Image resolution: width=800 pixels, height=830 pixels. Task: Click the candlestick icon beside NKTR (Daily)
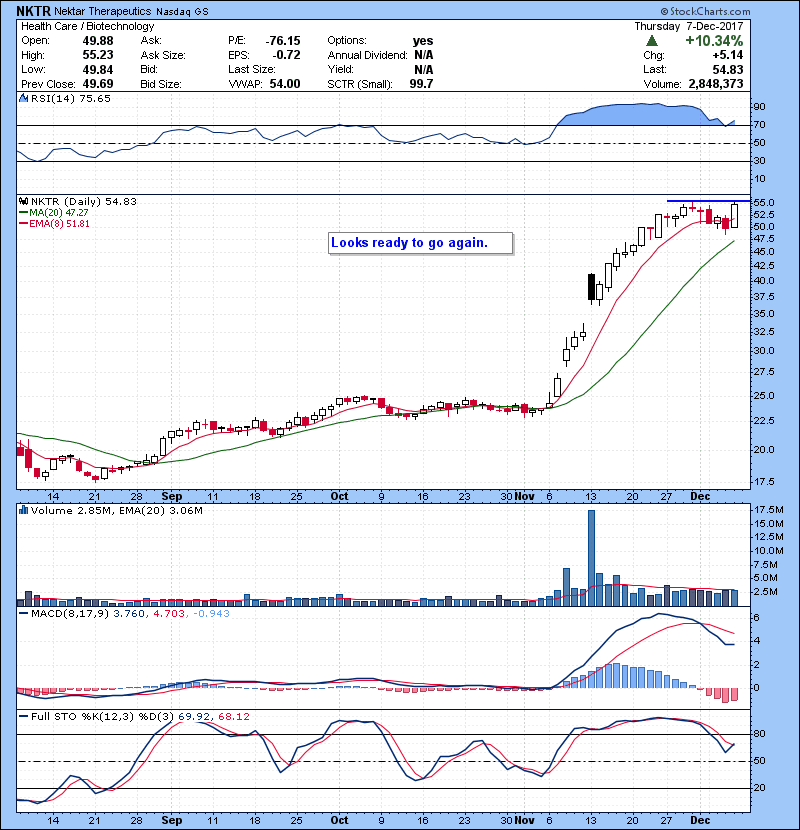(x=23, y=201)
